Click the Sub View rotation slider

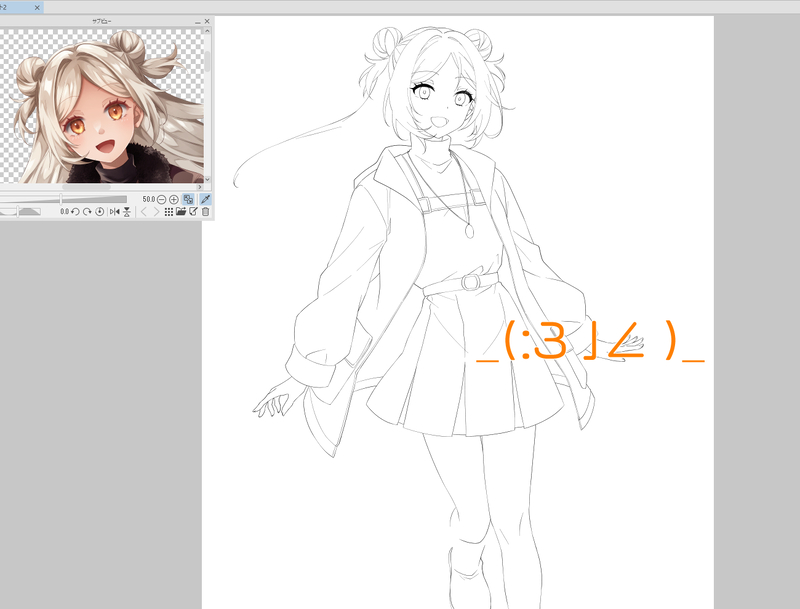coord(20,212)
